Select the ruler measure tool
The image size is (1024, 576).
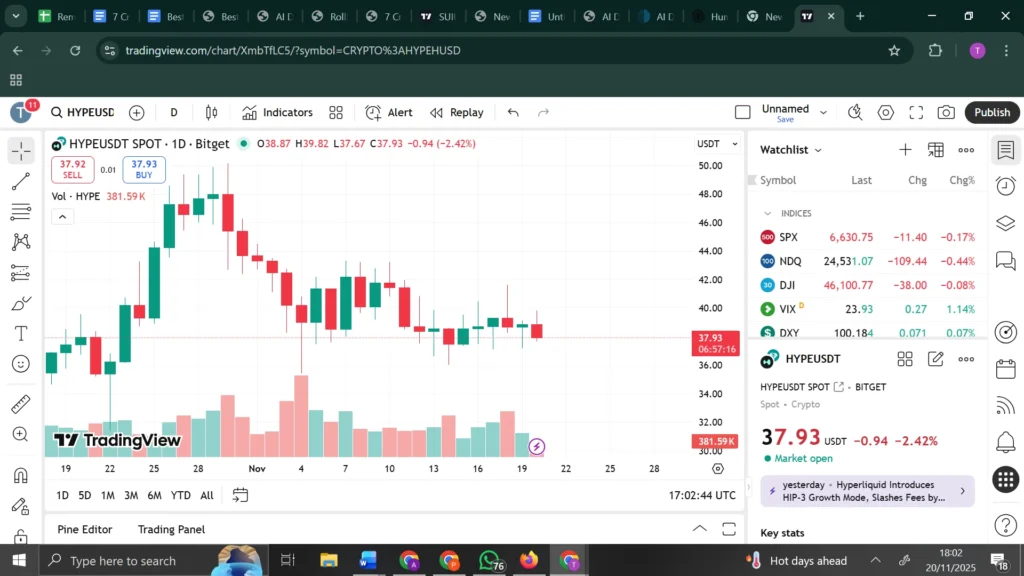(21, 404)
